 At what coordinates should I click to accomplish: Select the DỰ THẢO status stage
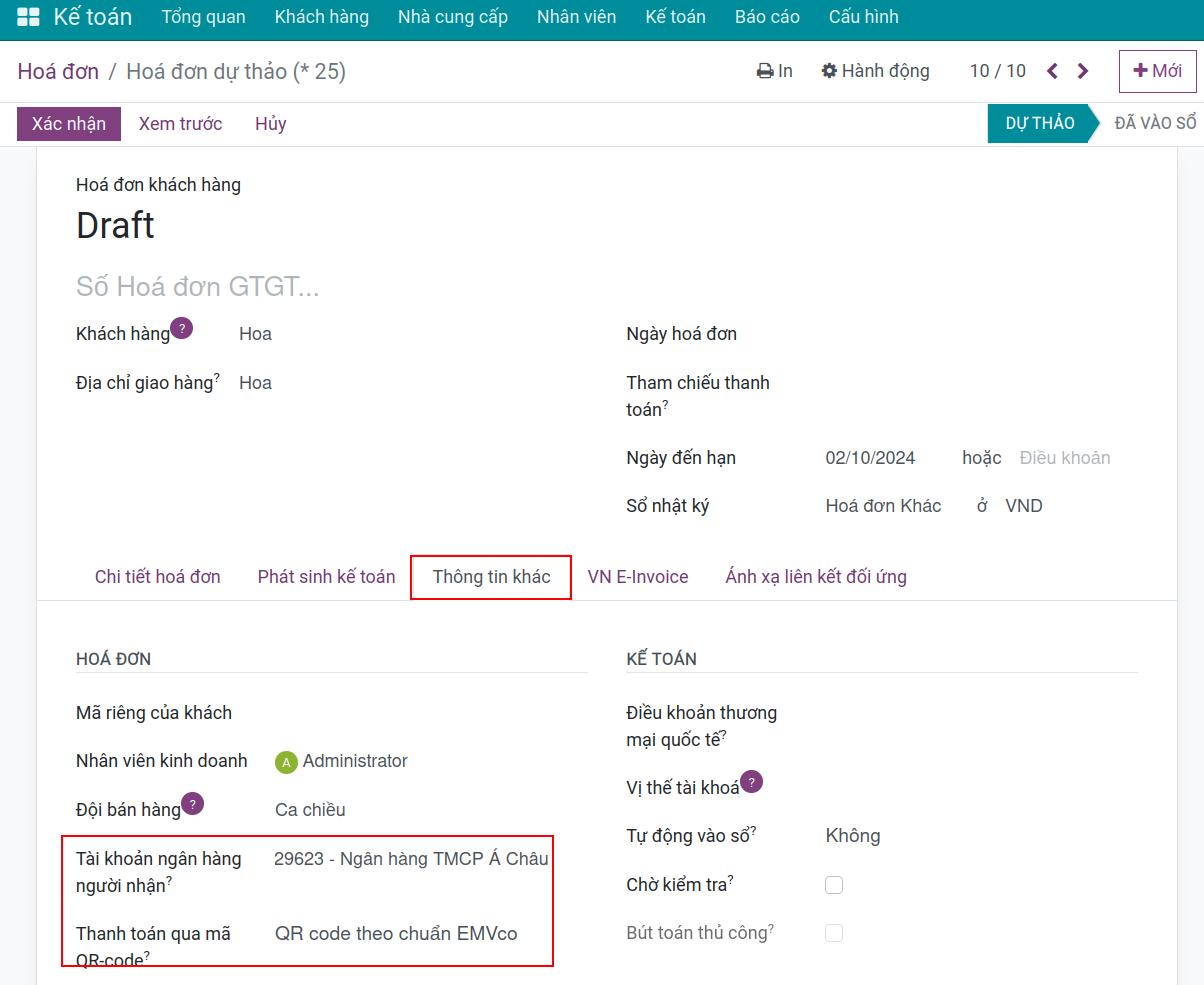tap(1040, 123)
